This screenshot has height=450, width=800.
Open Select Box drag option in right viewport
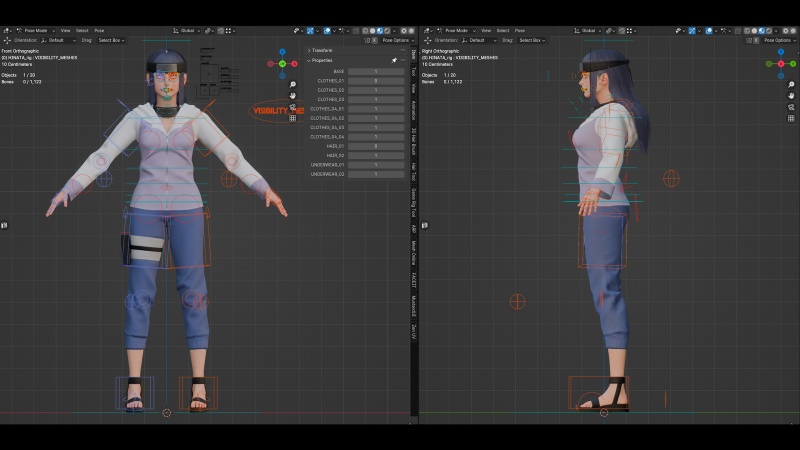click(531, 40)
